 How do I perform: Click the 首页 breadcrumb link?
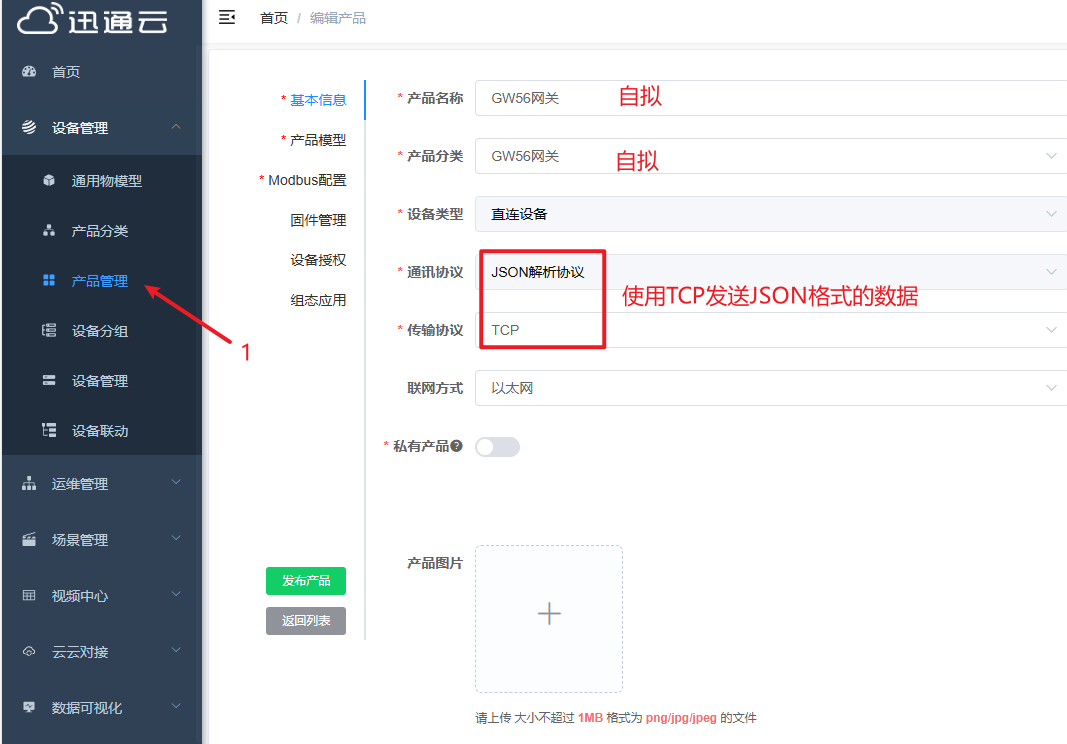click(x=274, y=18)
